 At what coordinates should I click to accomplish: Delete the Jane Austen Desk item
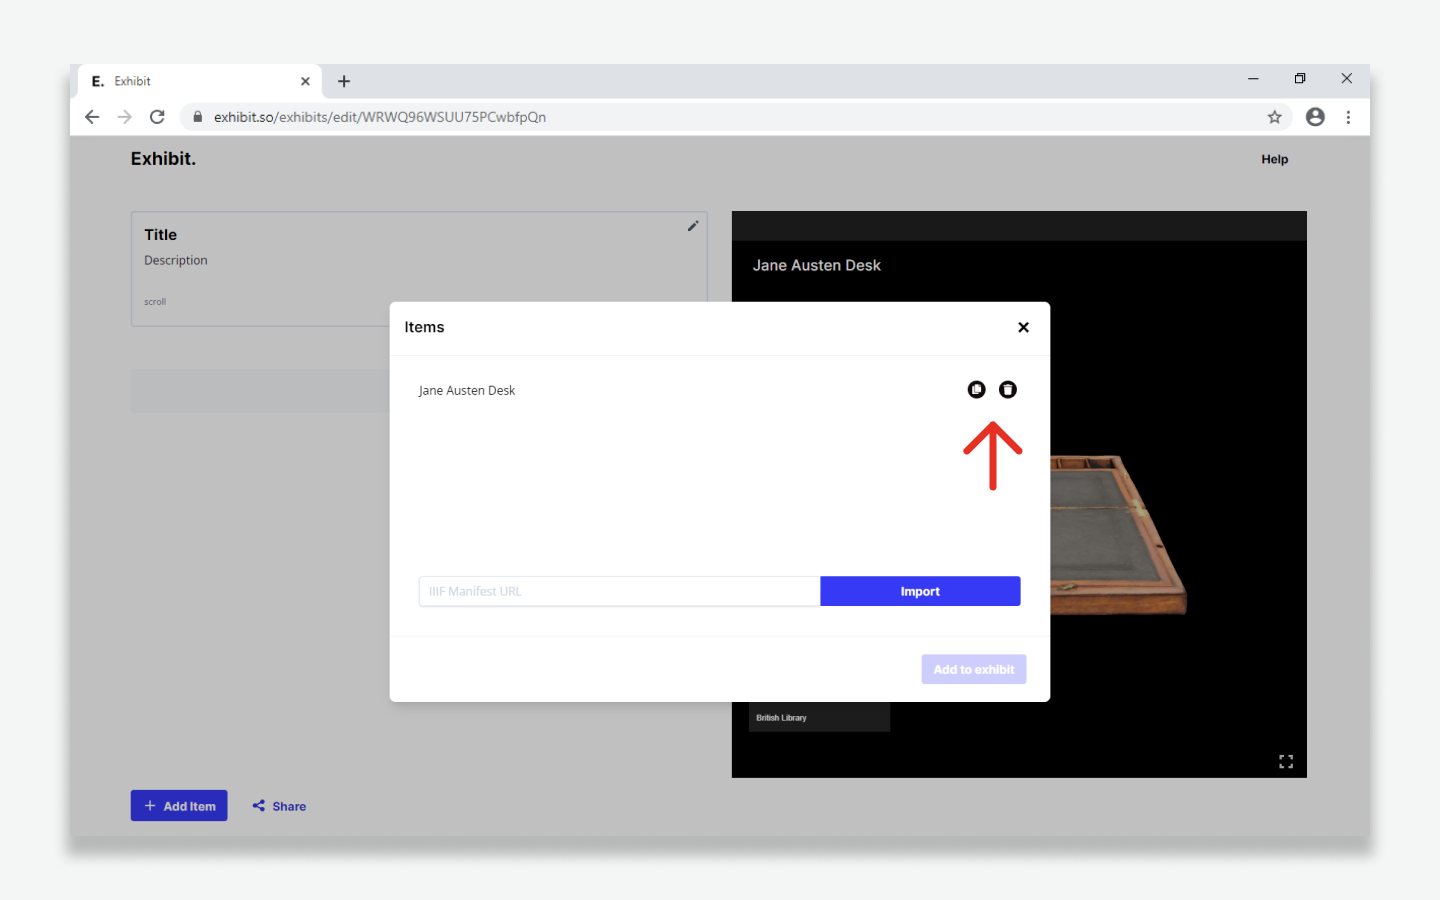[1008, 390]
